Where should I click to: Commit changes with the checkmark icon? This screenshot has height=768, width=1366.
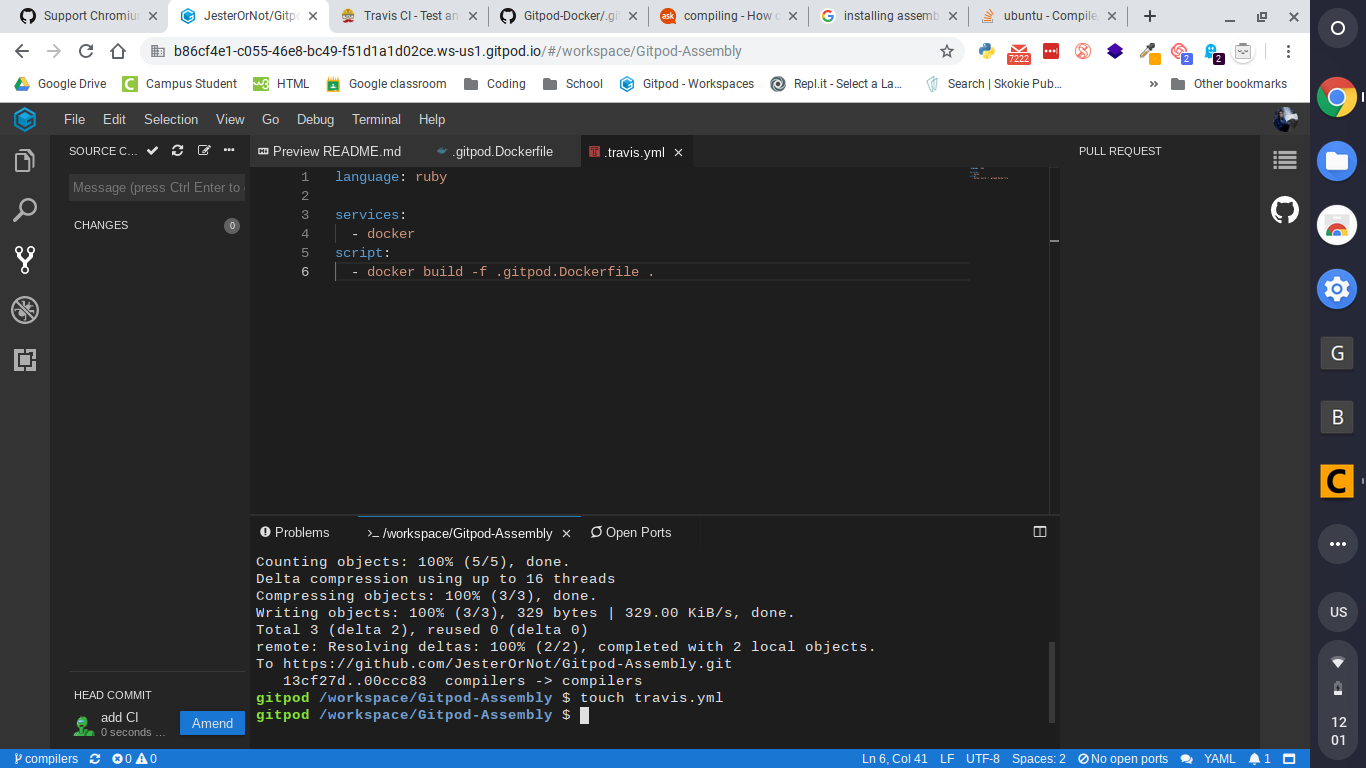click(152, 150)
